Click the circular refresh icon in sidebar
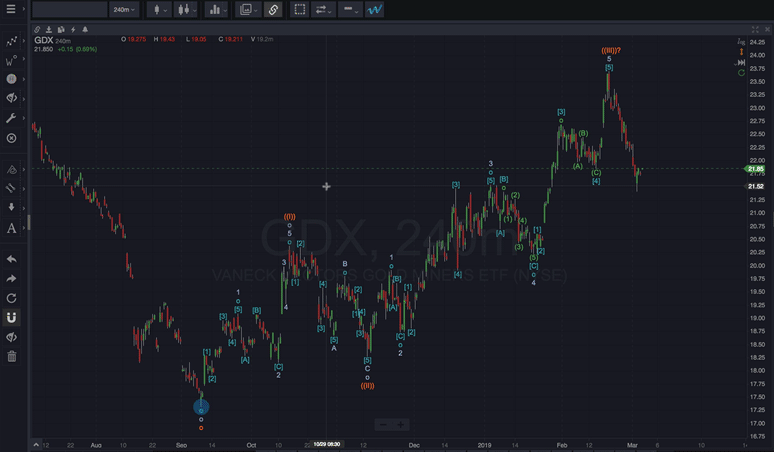This screenshot has height=452, width=774. [x=11, y=298]
